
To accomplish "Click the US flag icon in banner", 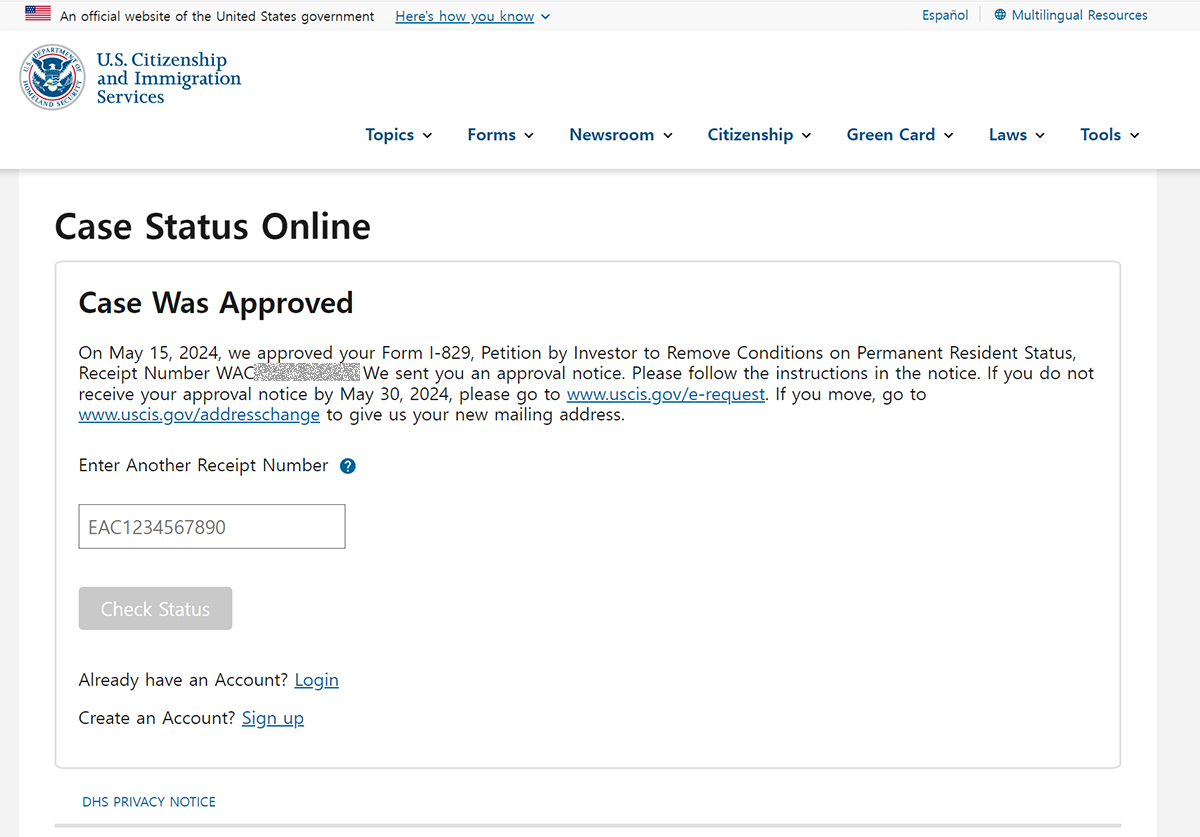I will 38,14.
